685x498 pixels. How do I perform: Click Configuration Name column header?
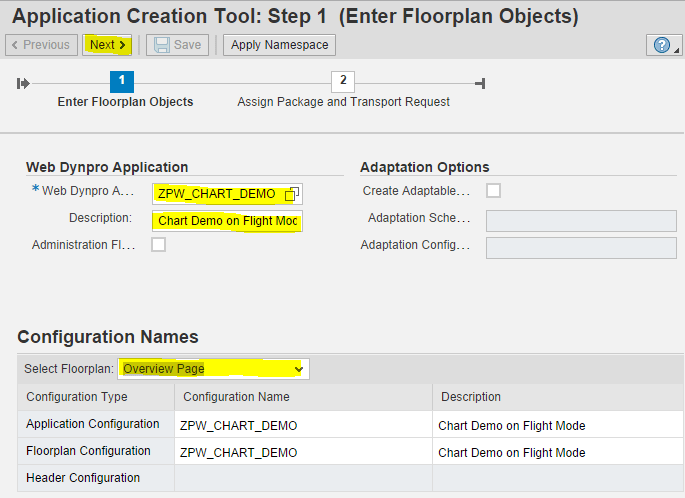(303, 397)
